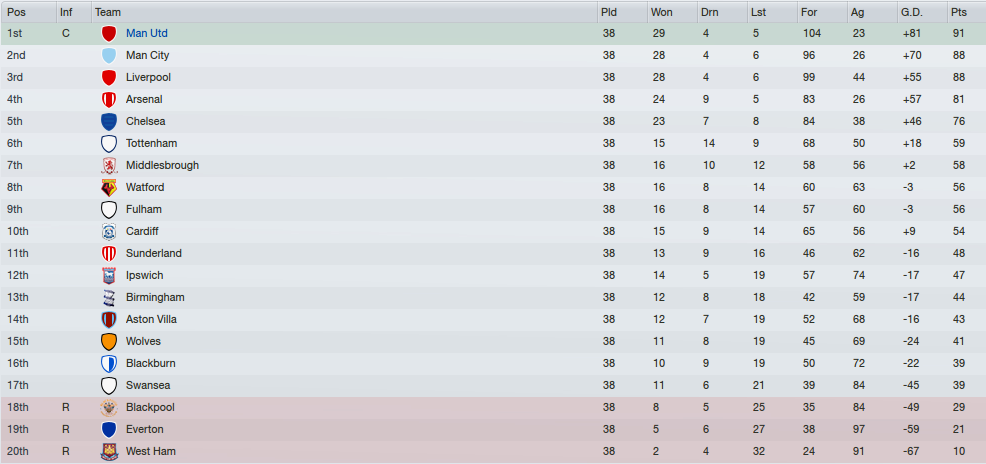986x464 pixels.
Task: Click the Man Utd club badge icon
Action: click(109, 33)
